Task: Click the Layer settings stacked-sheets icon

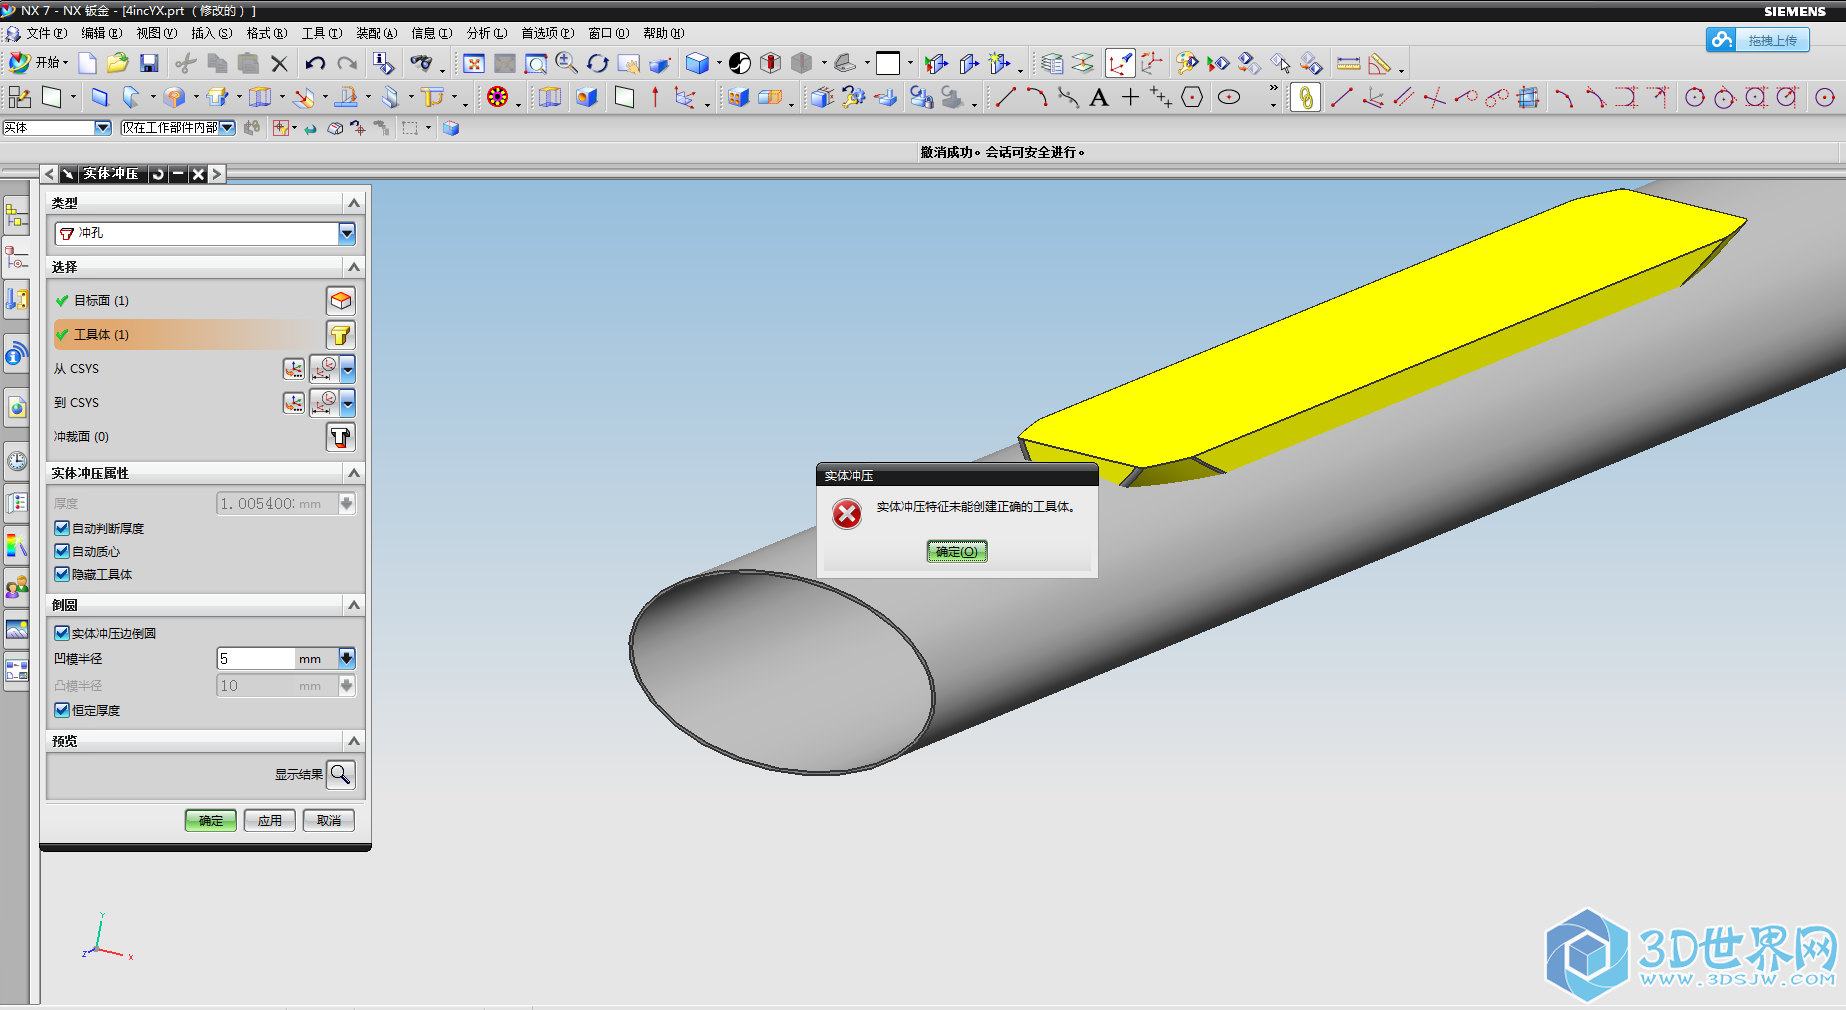Action: click(1052, 63)
